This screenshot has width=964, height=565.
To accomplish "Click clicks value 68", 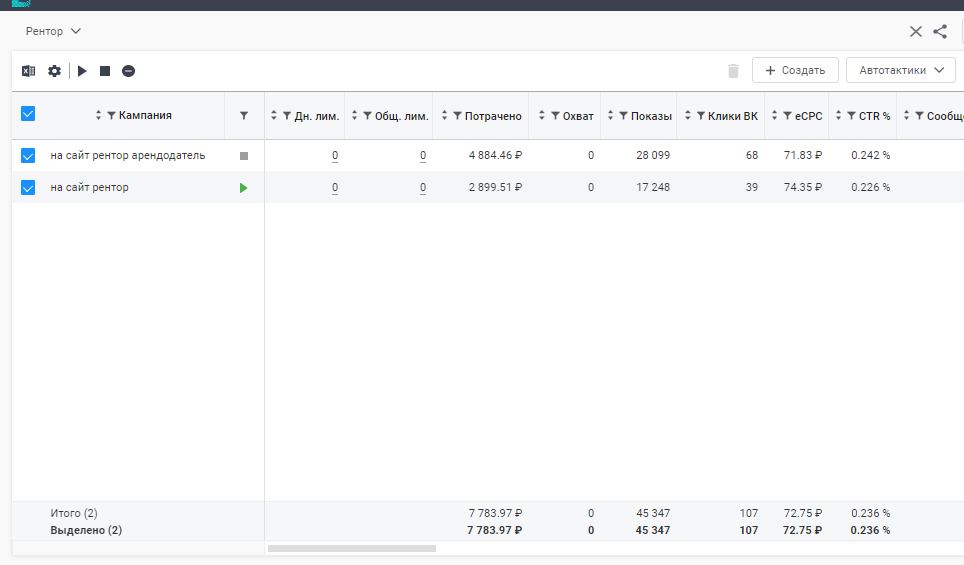I will coord(752,156).
